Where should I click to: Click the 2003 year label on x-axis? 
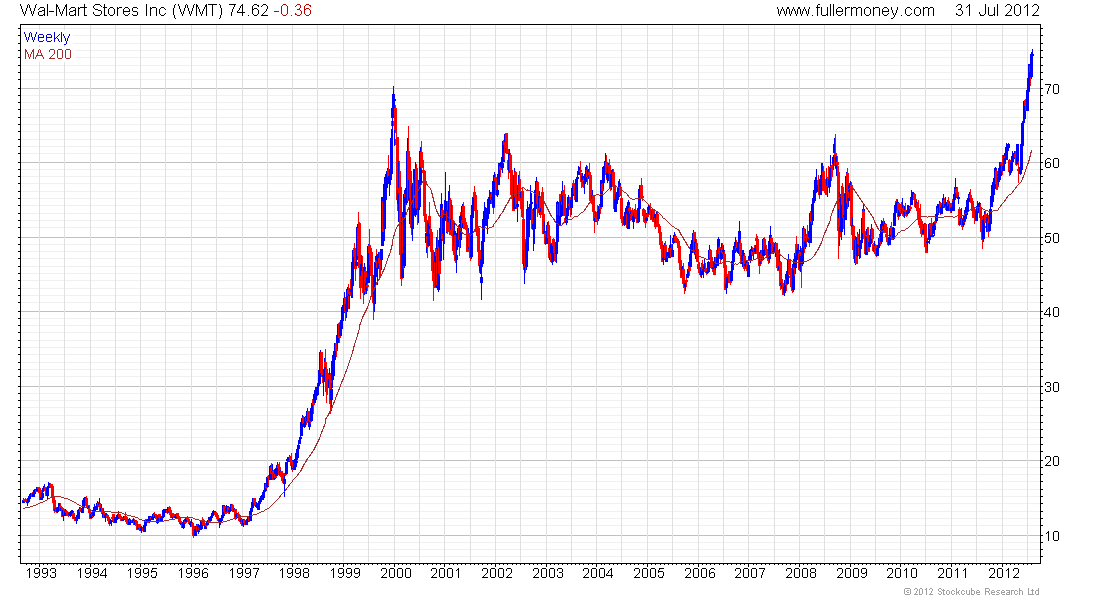pyautogui.click(x=548, y=573)
